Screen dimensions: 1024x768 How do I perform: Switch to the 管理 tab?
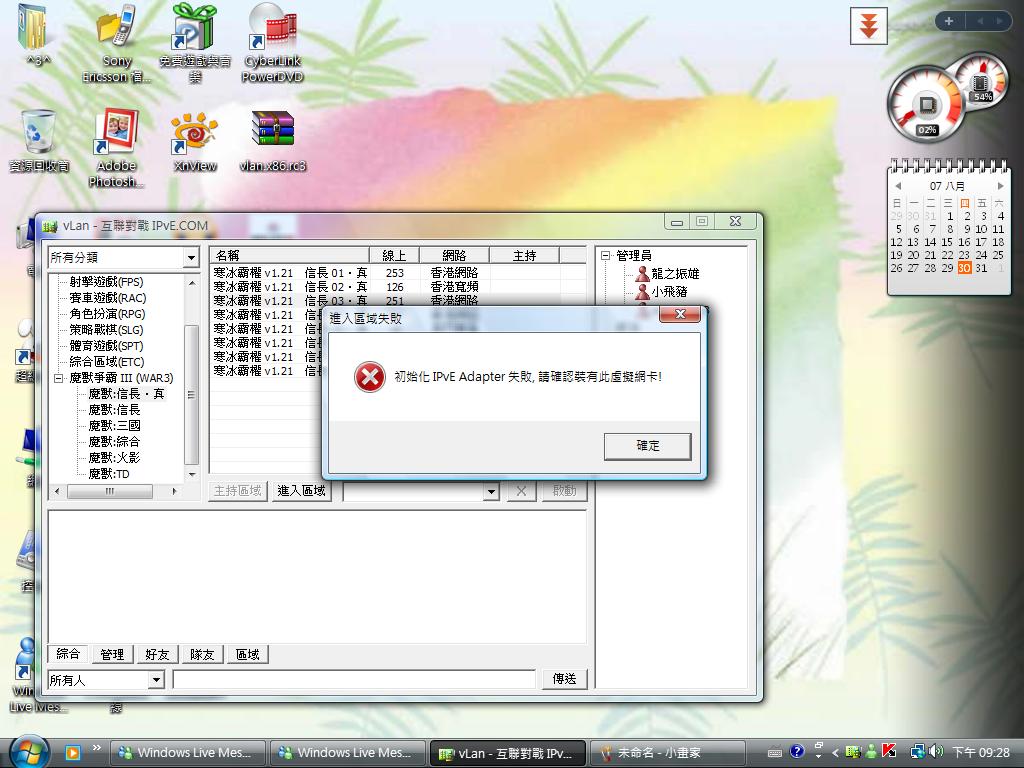click(x=112, y=654)
